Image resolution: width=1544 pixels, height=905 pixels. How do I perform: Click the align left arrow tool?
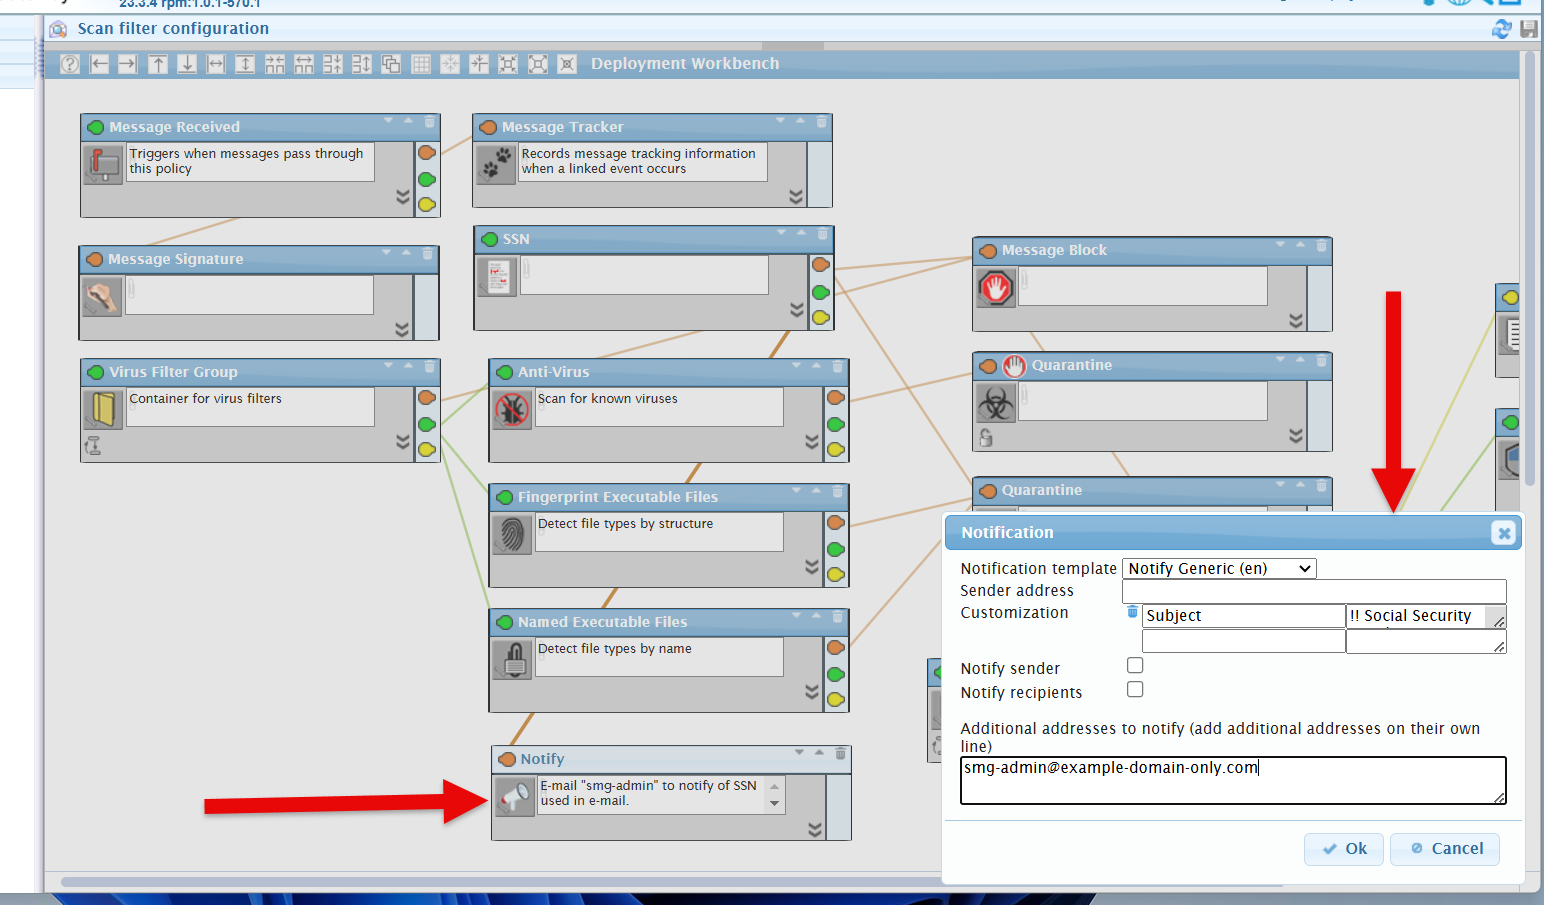(x=99, y=64)
